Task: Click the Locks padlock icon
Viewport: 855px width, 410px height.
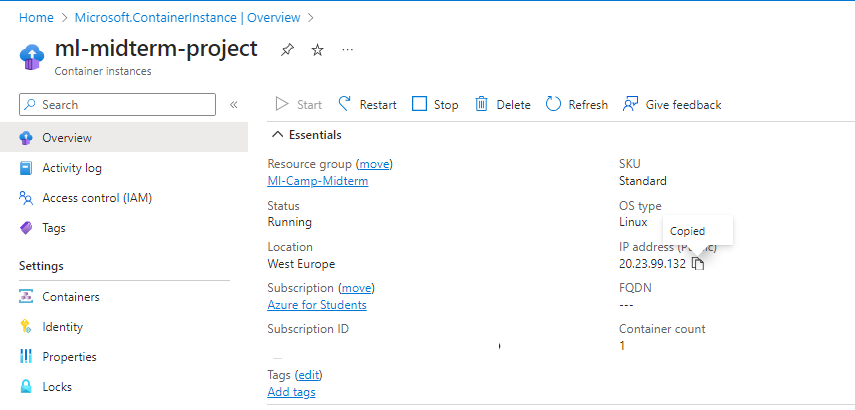Action: pos(26,387)
